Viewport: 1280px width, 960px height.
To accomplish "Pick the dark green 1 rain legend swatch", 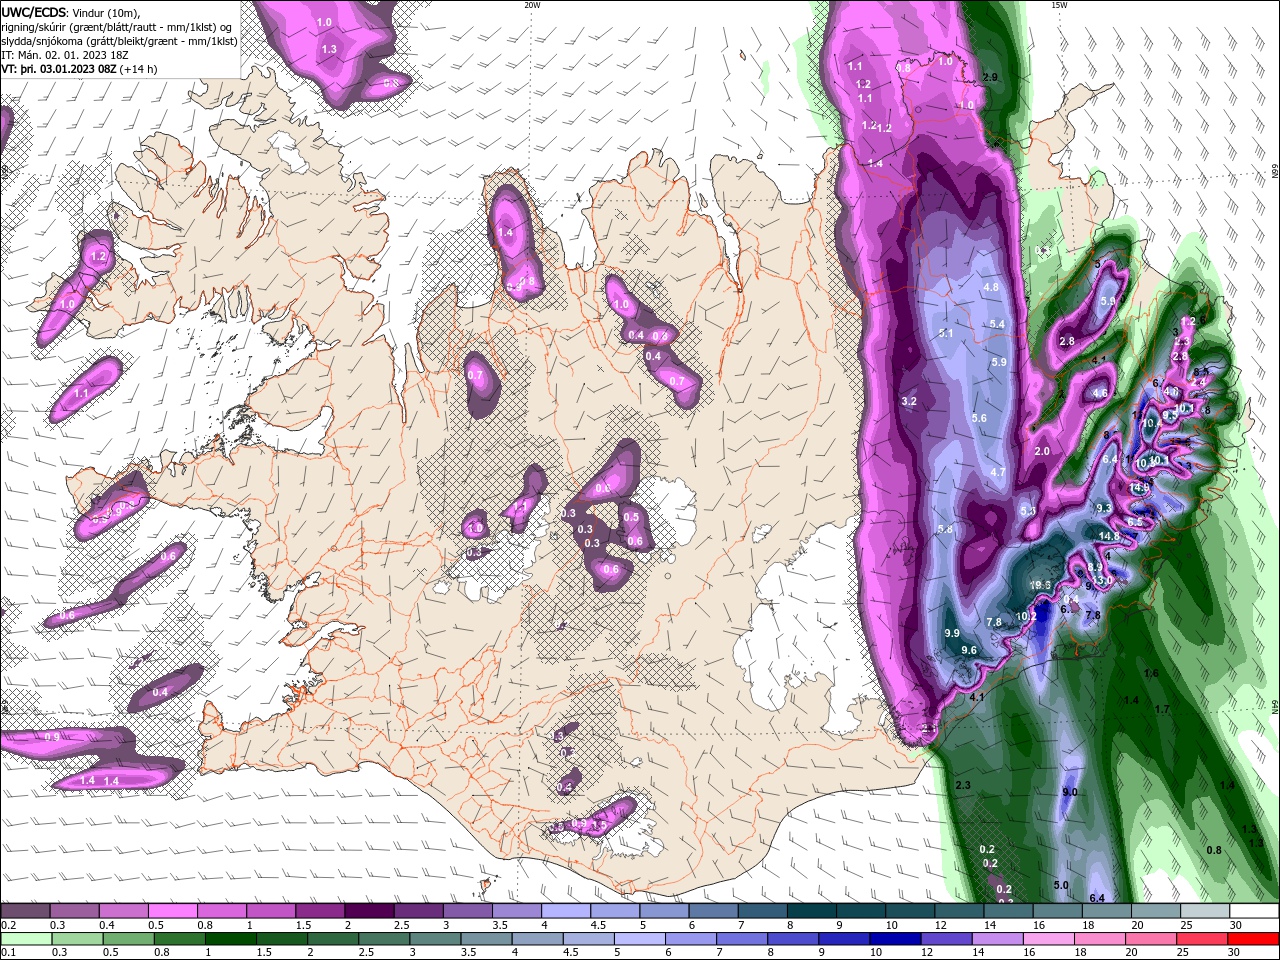I will tap(229, 939).
